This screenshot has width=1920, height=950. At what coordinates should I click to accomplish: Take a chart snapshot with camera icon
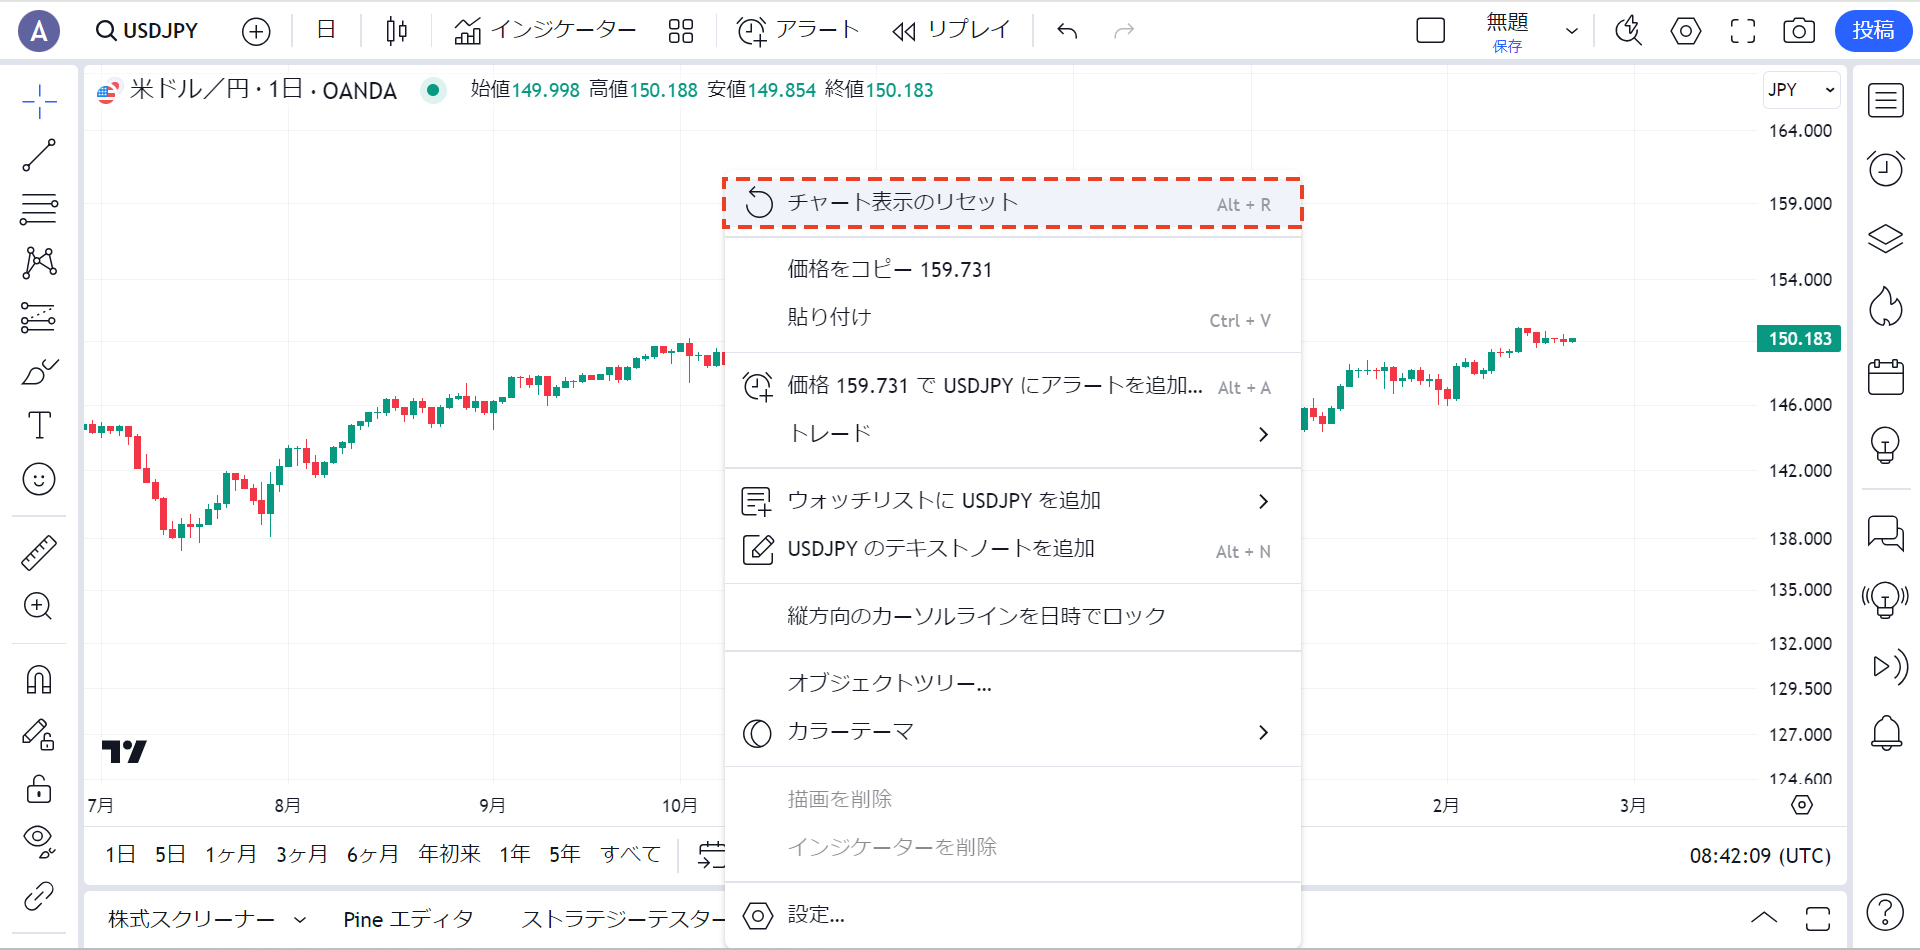pos(1799,31)
